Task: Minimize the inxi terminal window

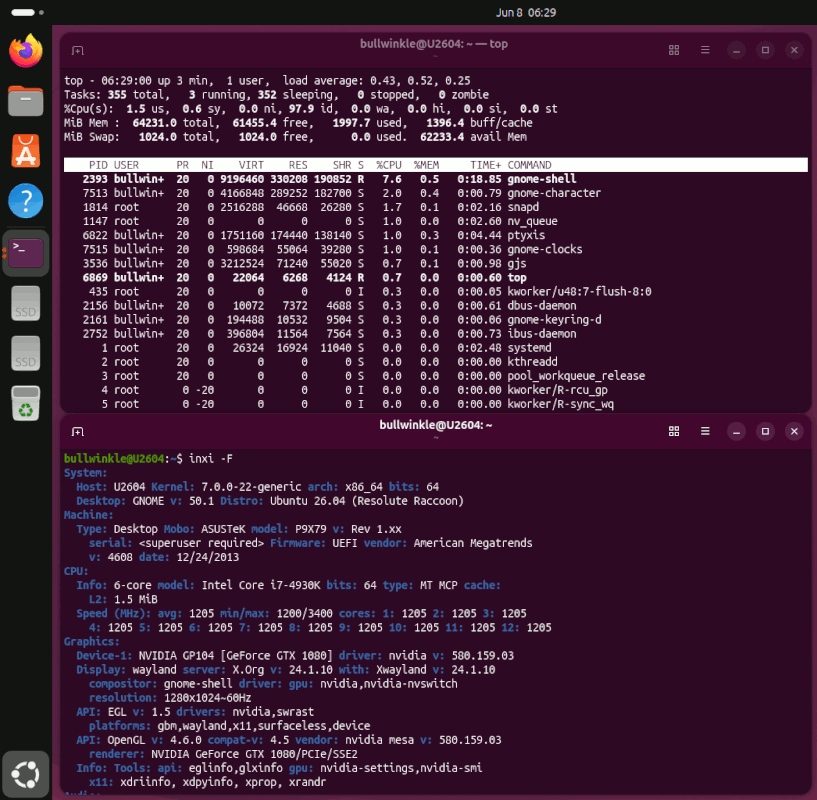Action: pos(736,432)
